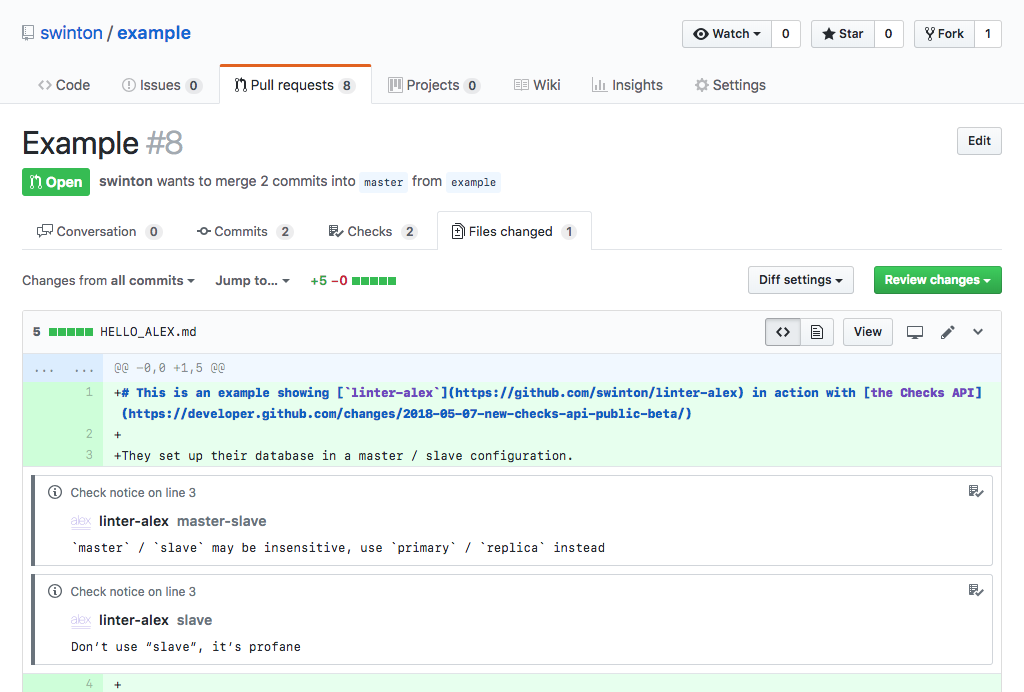Click the diffstat green squares beside +5 −0

(374, 281)
